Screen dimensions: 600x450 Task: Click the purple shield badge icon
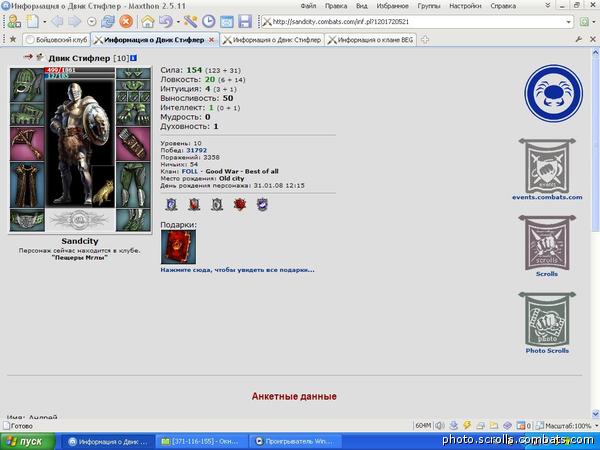tap(262, 205)
